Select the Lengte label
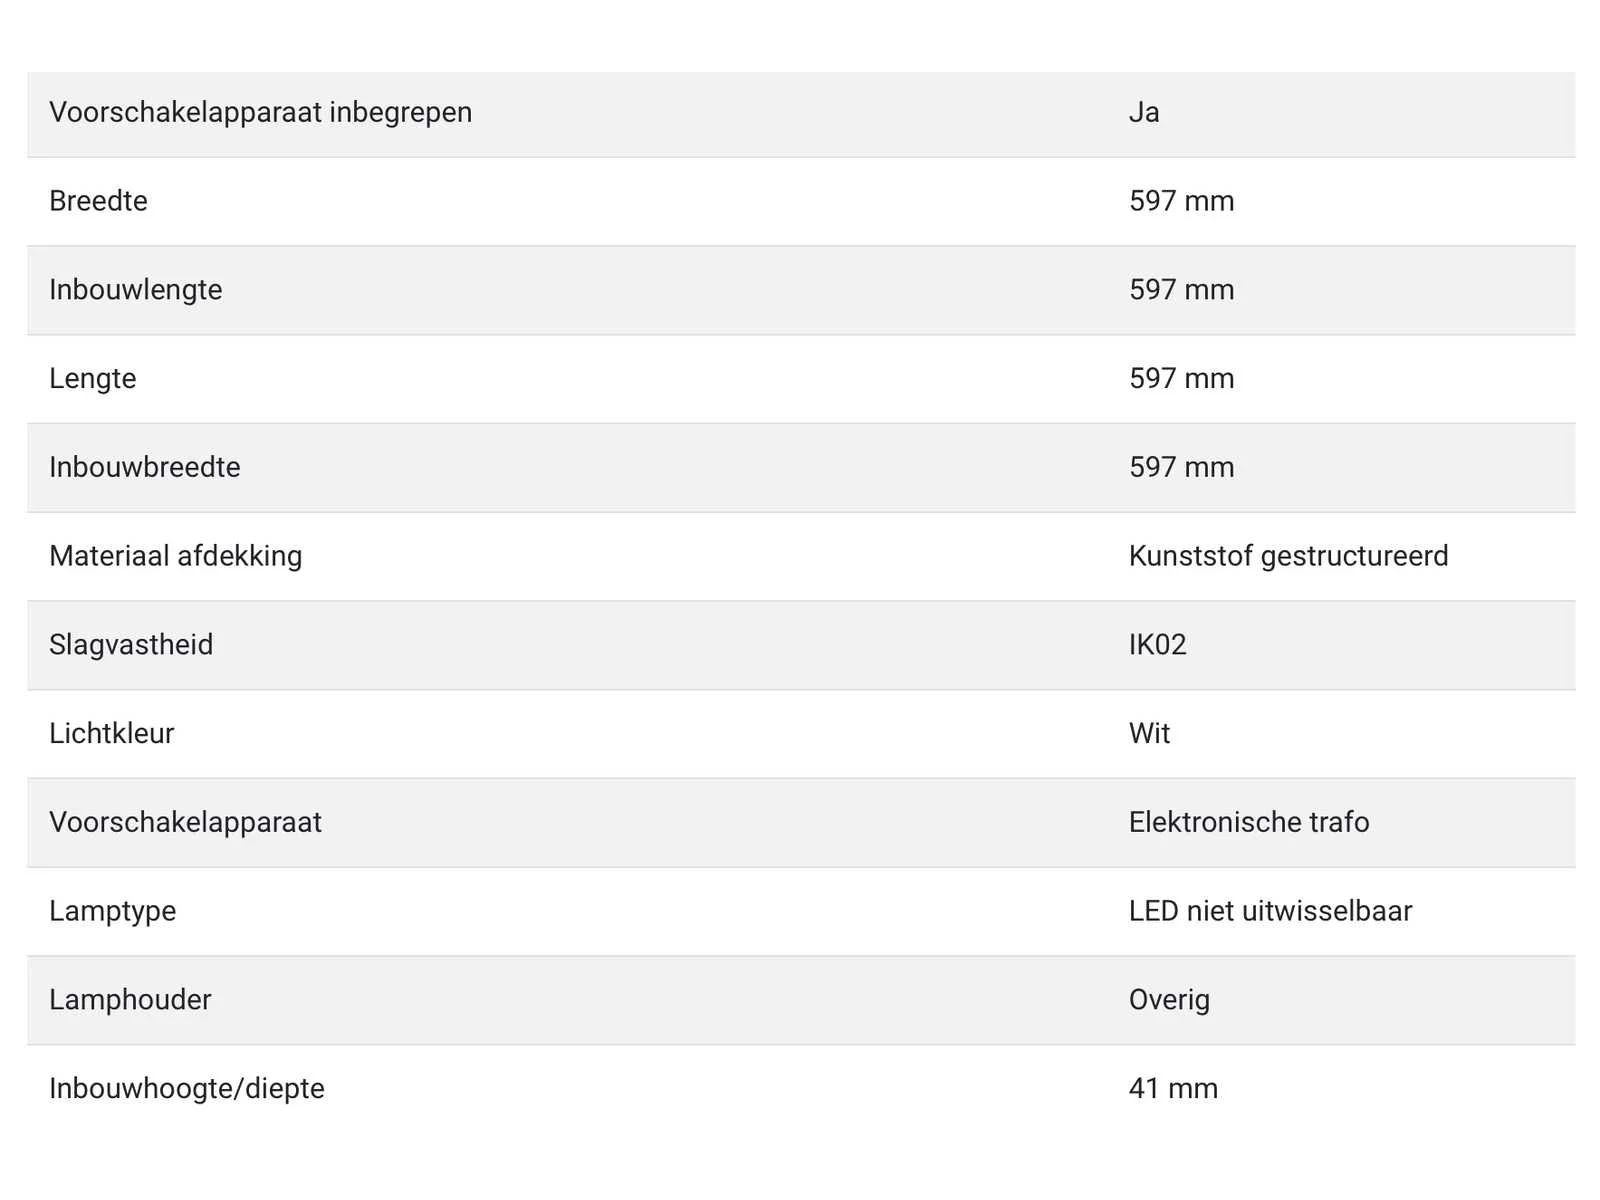 92,380
